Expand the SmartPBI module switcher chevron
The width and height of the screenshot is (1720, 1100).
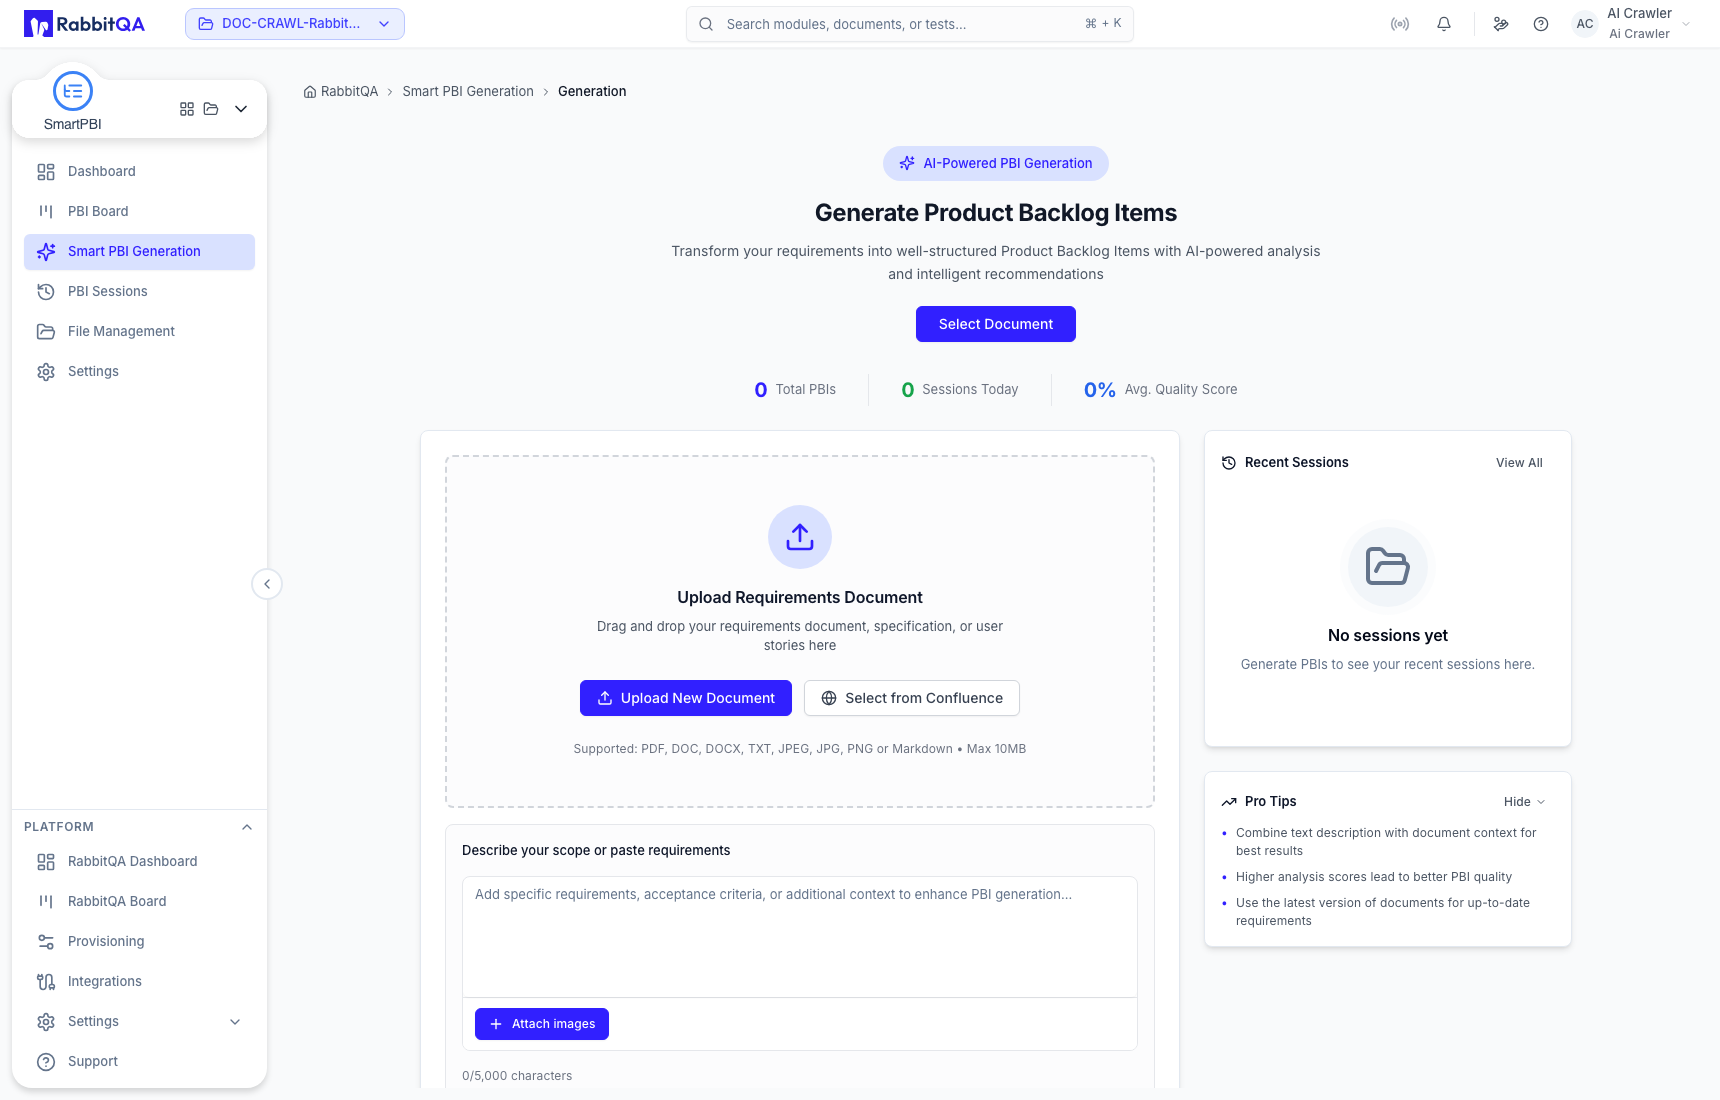241,109
